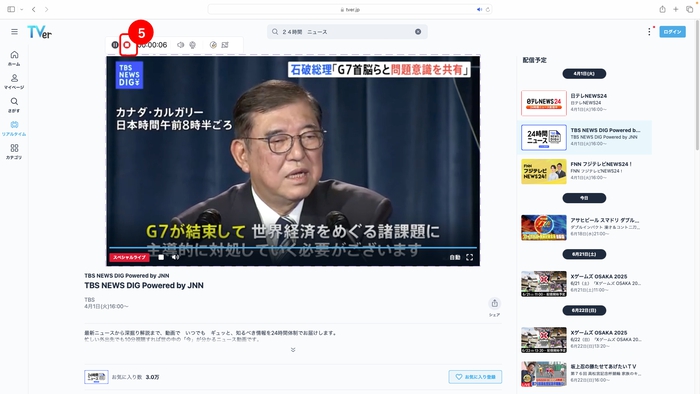Screen dimensions: 700x394
Task: Open the hamburger menu beside TVer logo
Action: [14, 32]
